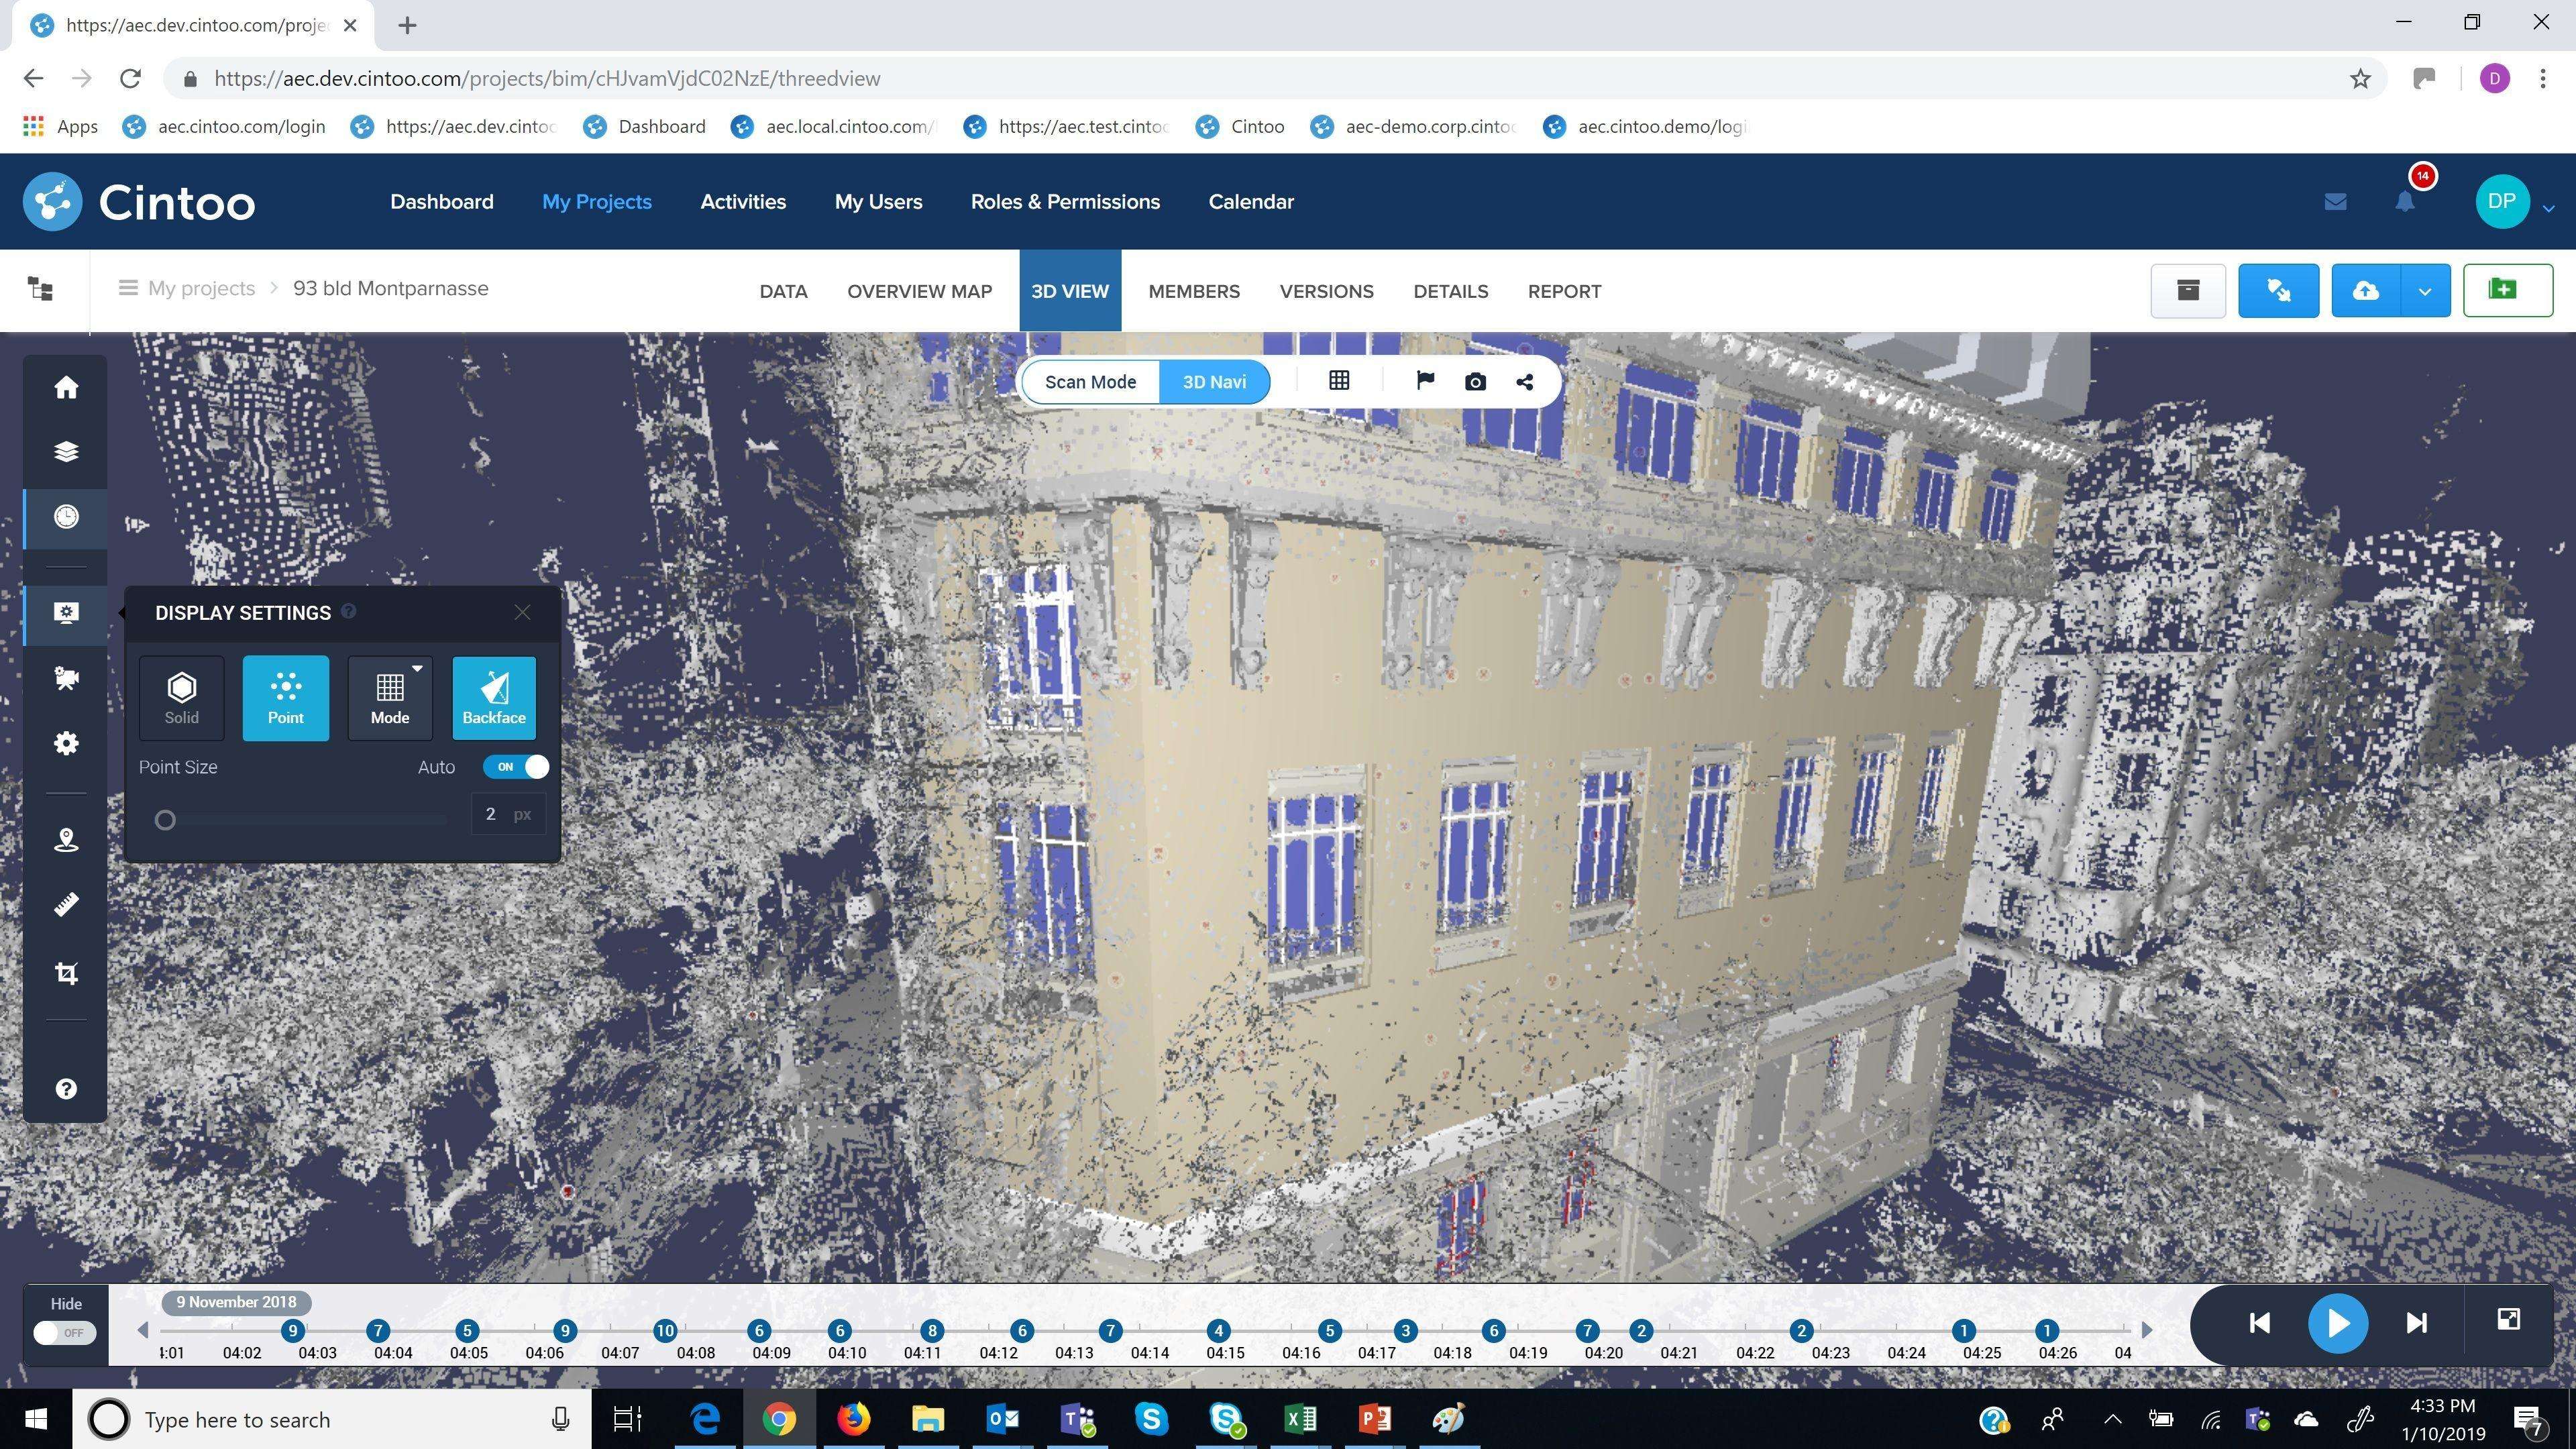Go to My projects breadcrumb link
Screen dimensions: 2576x1449
201,289
